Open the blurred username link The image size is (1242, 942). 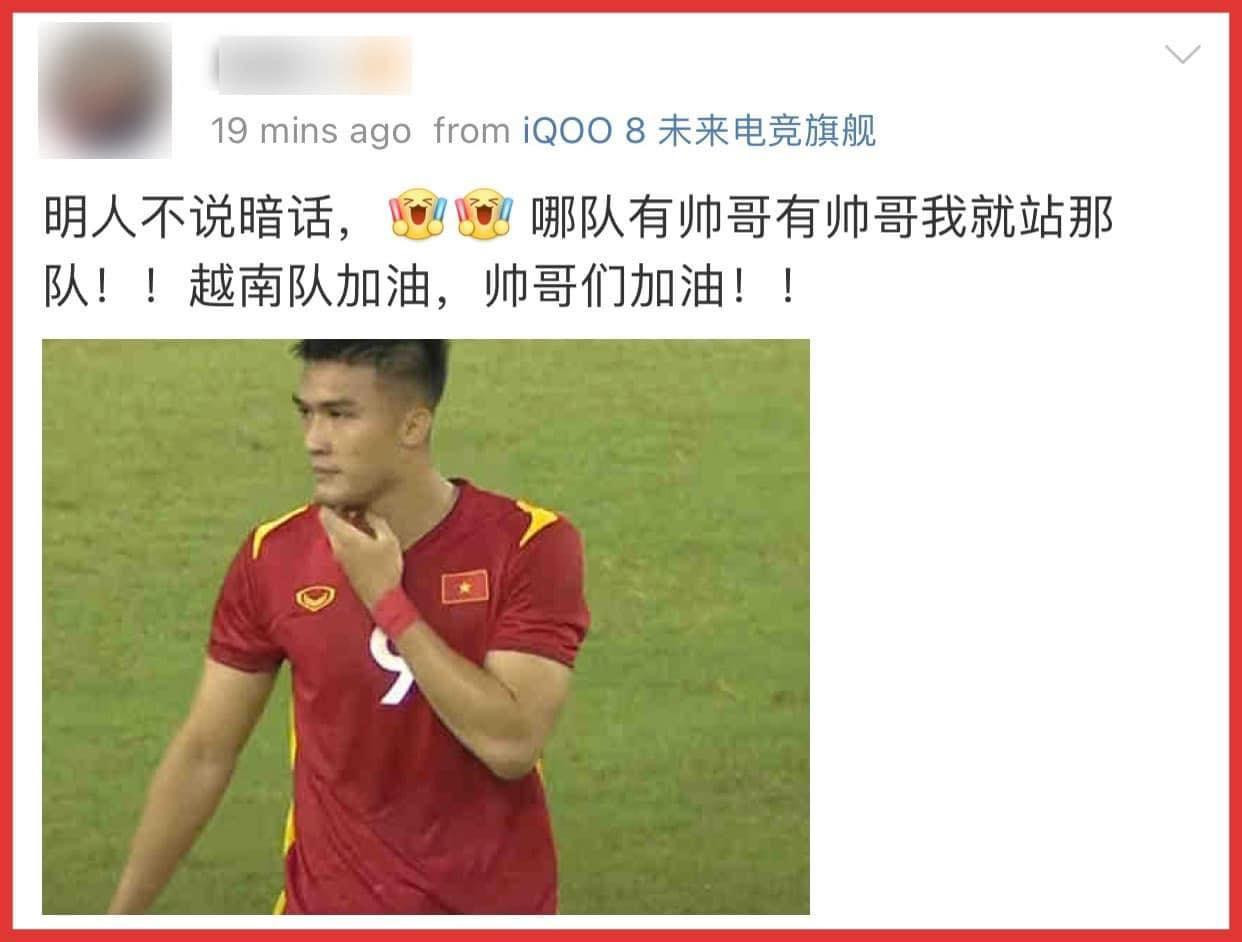click(x=313, y=65)
